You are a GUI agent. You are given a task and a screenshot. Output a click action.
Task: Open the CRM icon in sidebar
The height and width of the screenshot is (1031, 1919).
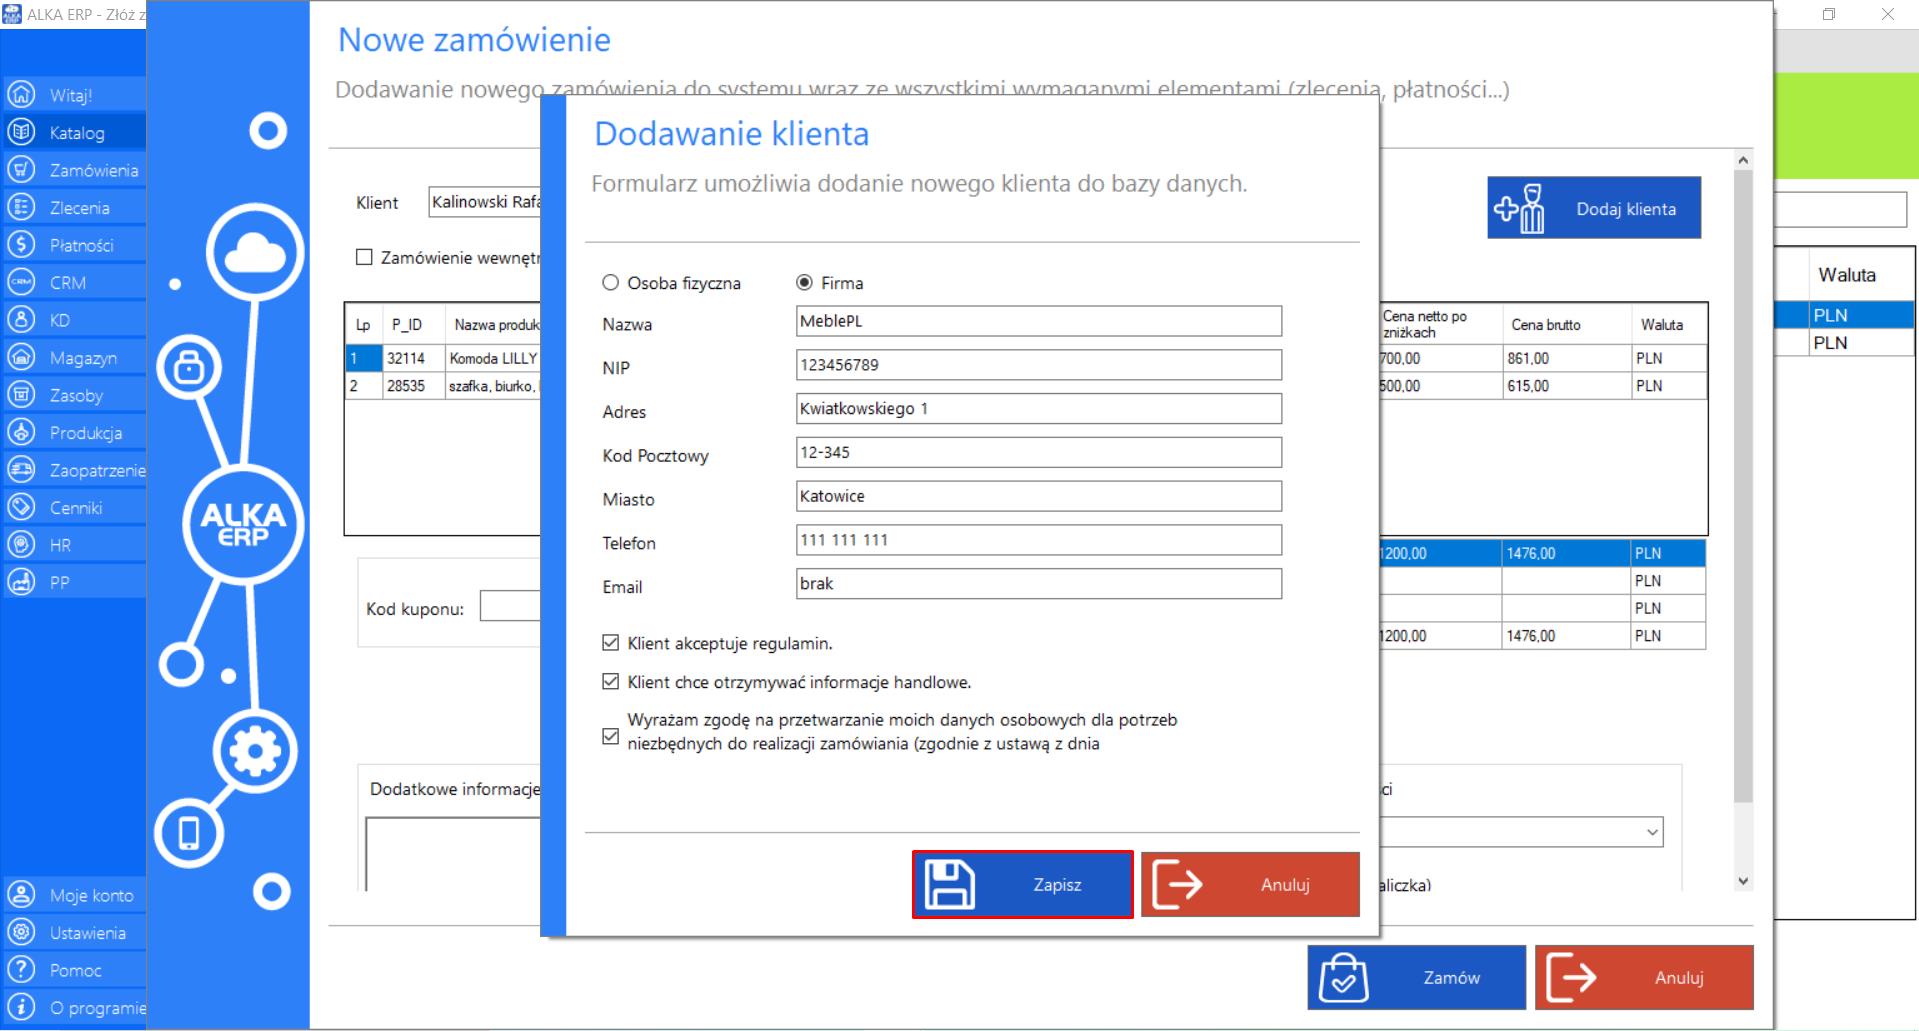click(x=21, y=282)
